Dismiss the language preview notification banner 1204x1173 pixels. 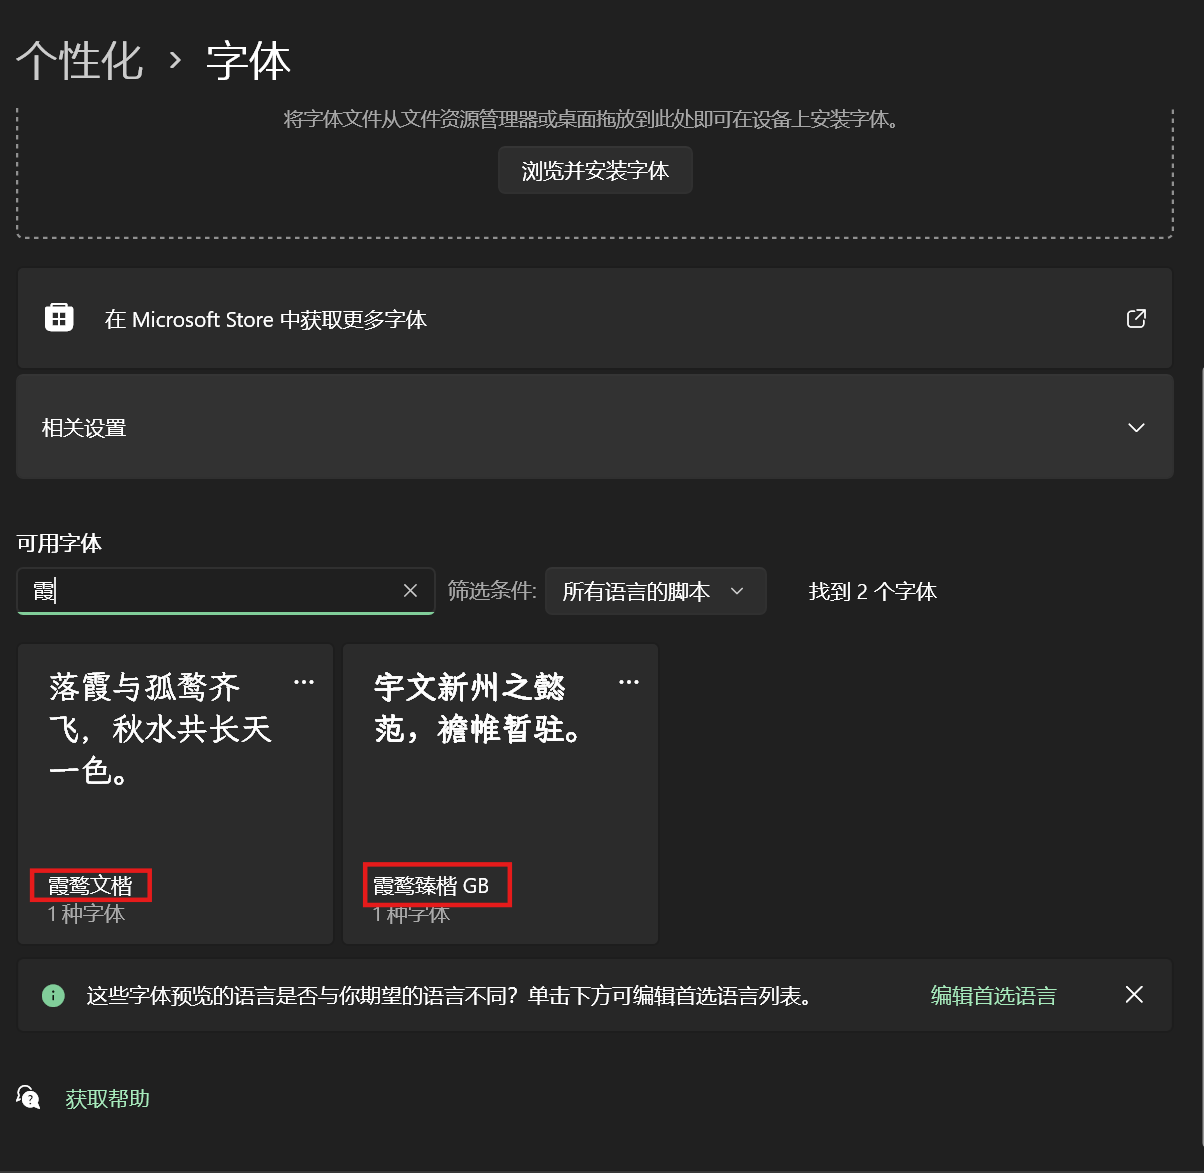pos(1134,995)
